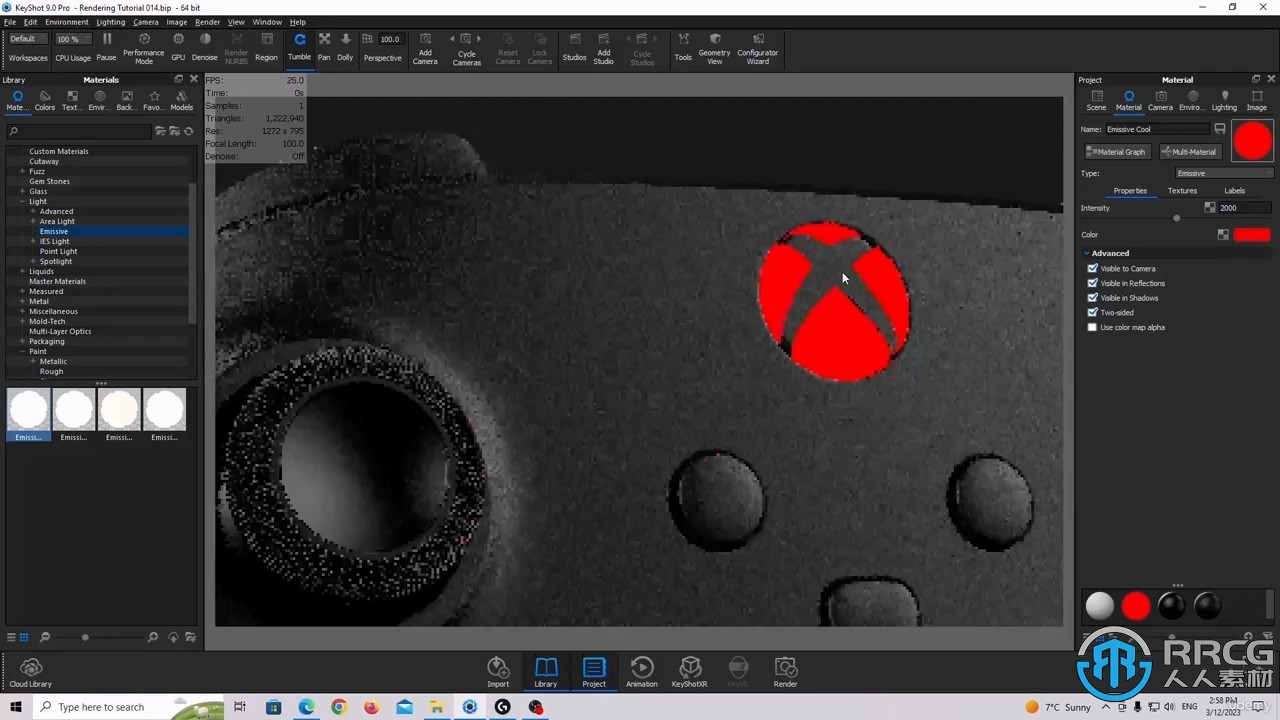Expand the Glass folder

[x=22, y=191]
